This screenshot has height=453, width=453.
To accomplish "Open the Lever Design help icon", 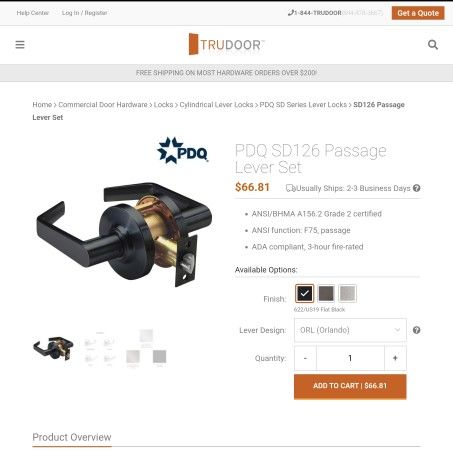I will coord(416,330).
